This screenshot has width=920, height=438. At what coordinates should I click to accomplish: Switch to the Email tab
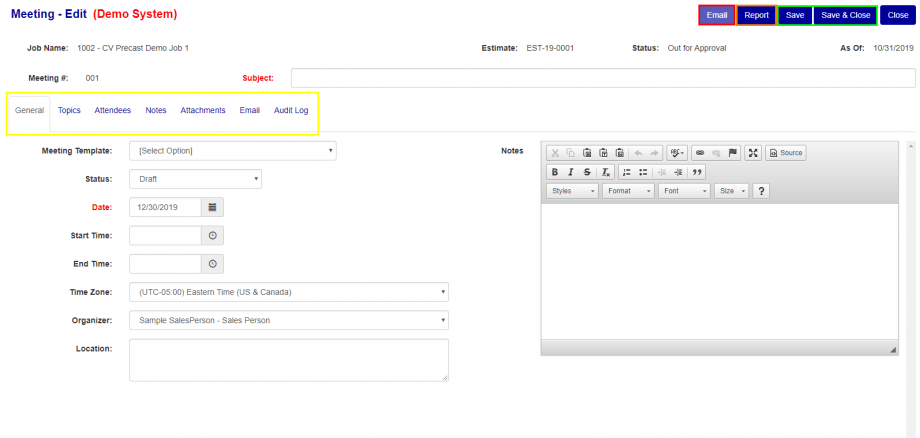[x=249, y=110]
